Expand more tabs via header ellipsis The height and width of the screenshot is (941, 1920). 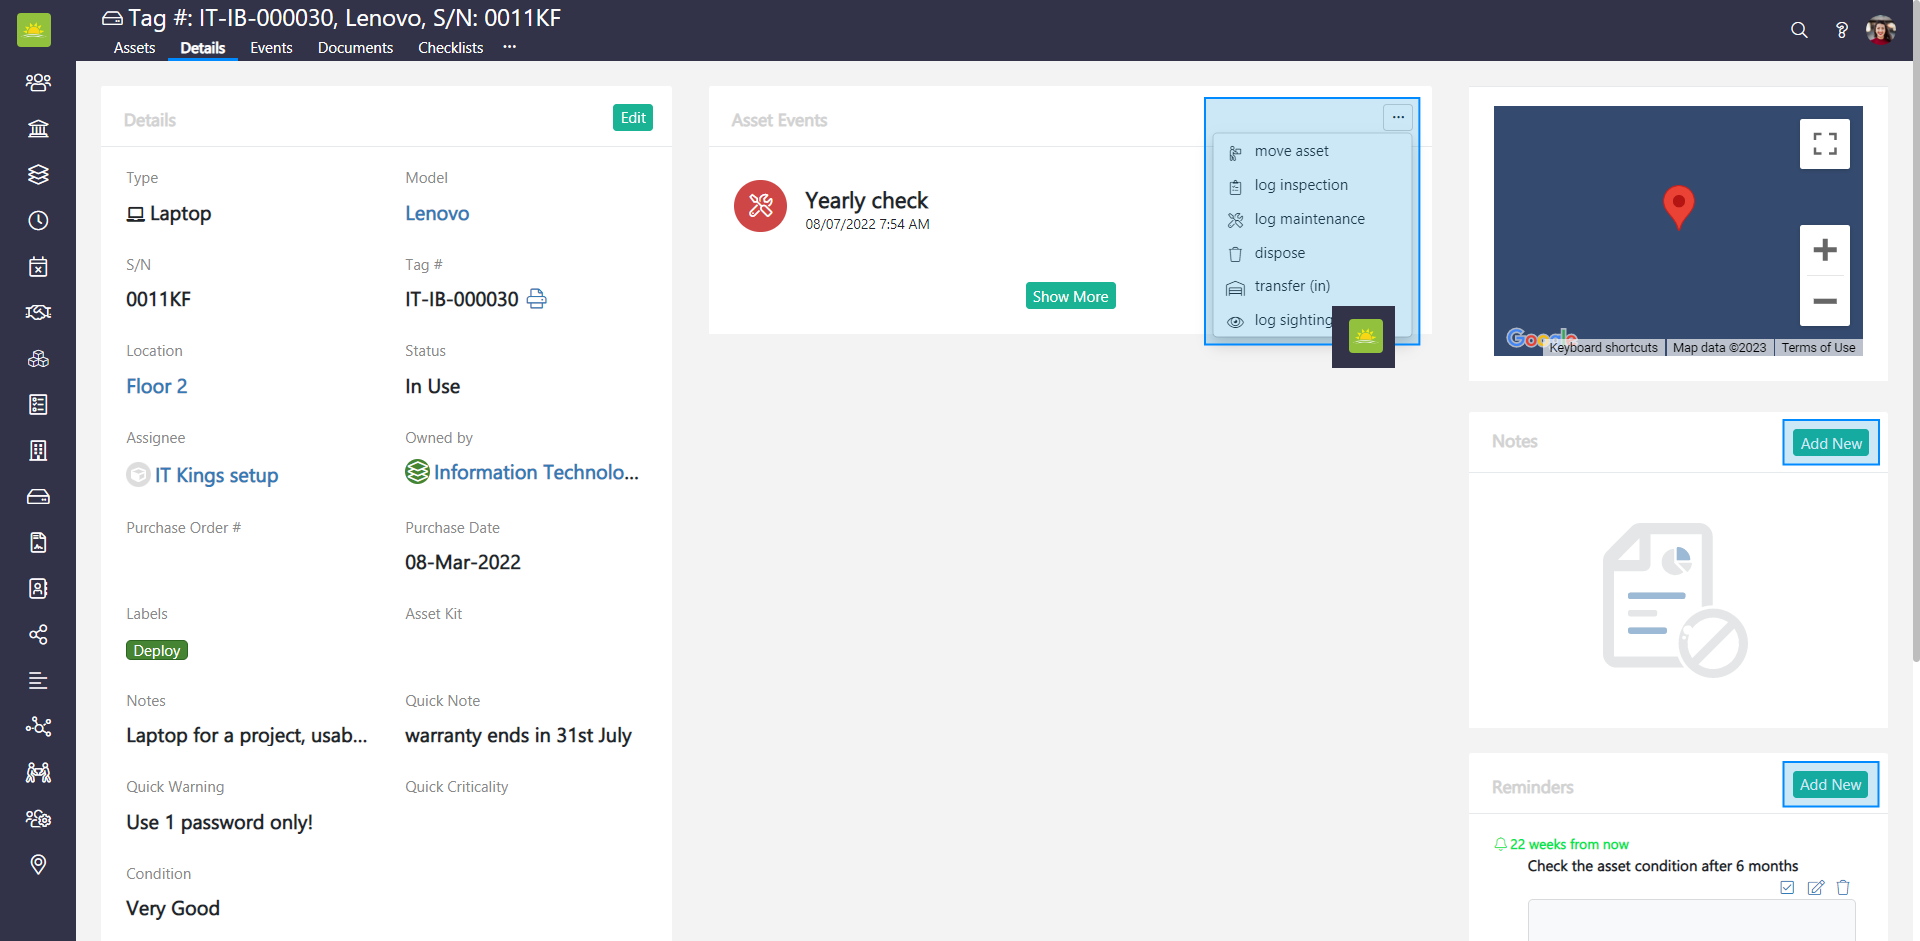[x=510, y=47]
